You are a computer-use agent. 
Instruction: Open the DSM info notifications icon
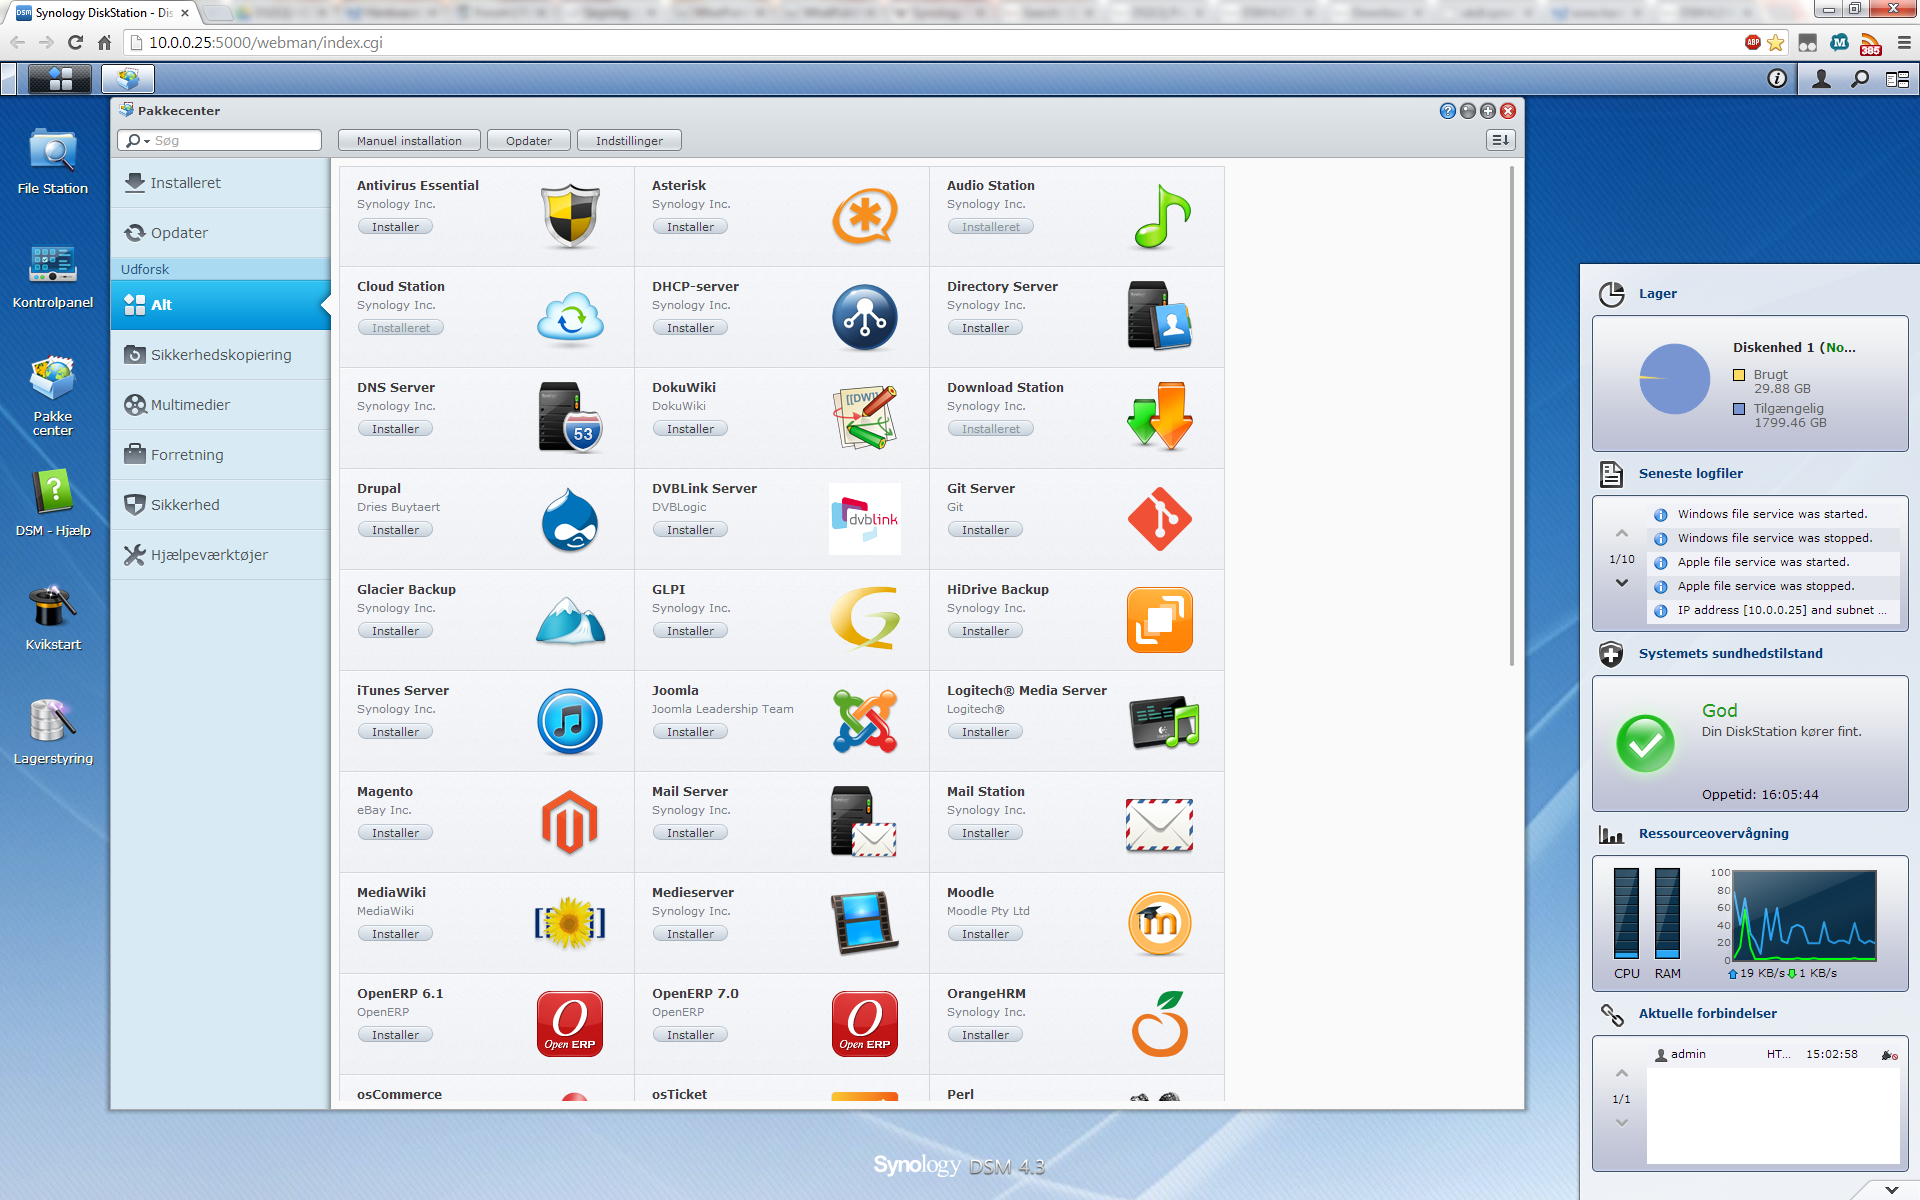1777,79
